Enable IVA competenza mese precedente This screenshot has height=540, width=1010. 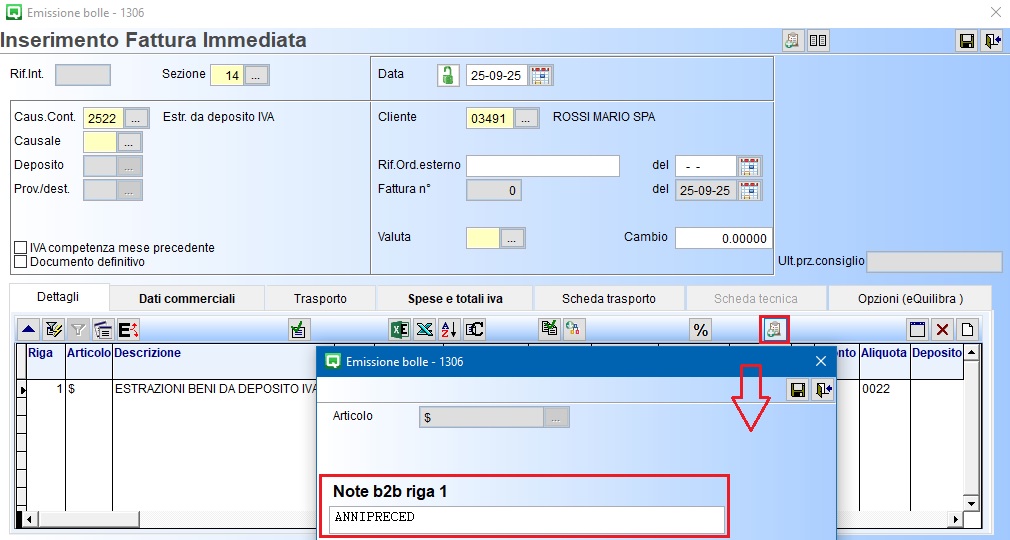click(x=21, y=248)
